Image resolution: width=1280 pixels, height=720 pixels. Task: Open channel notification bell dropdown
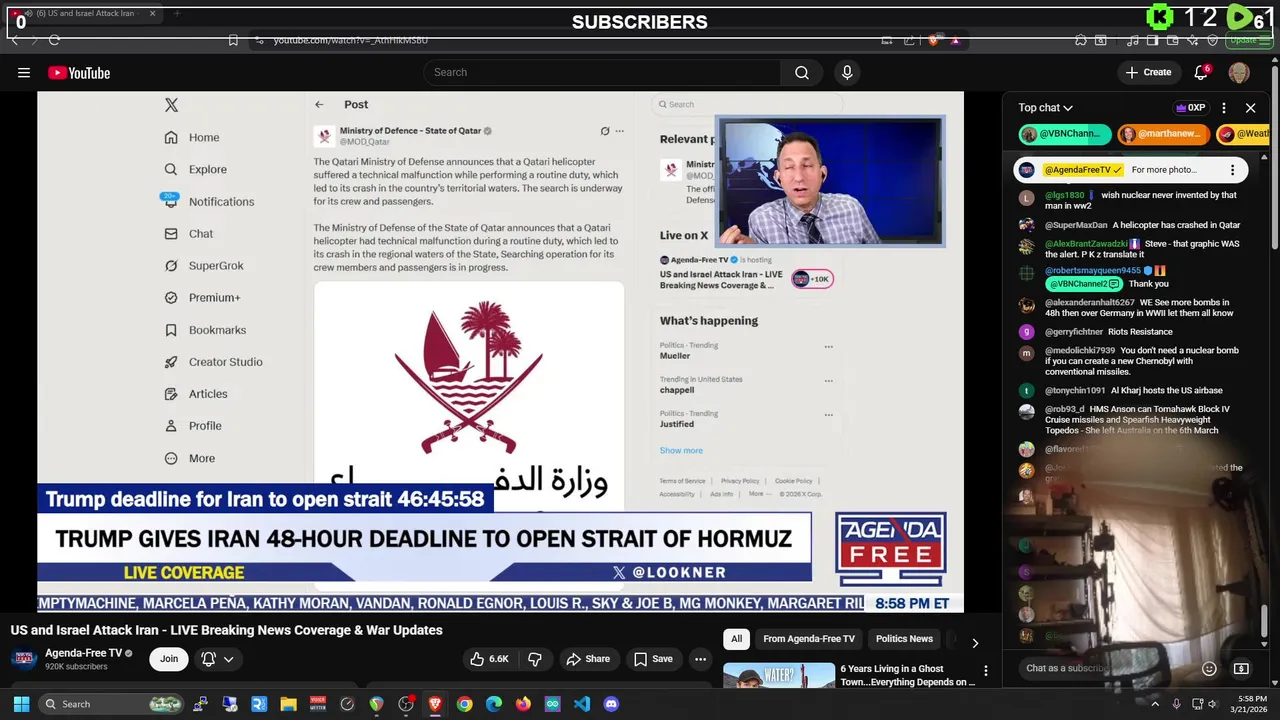tap(217, 659)
